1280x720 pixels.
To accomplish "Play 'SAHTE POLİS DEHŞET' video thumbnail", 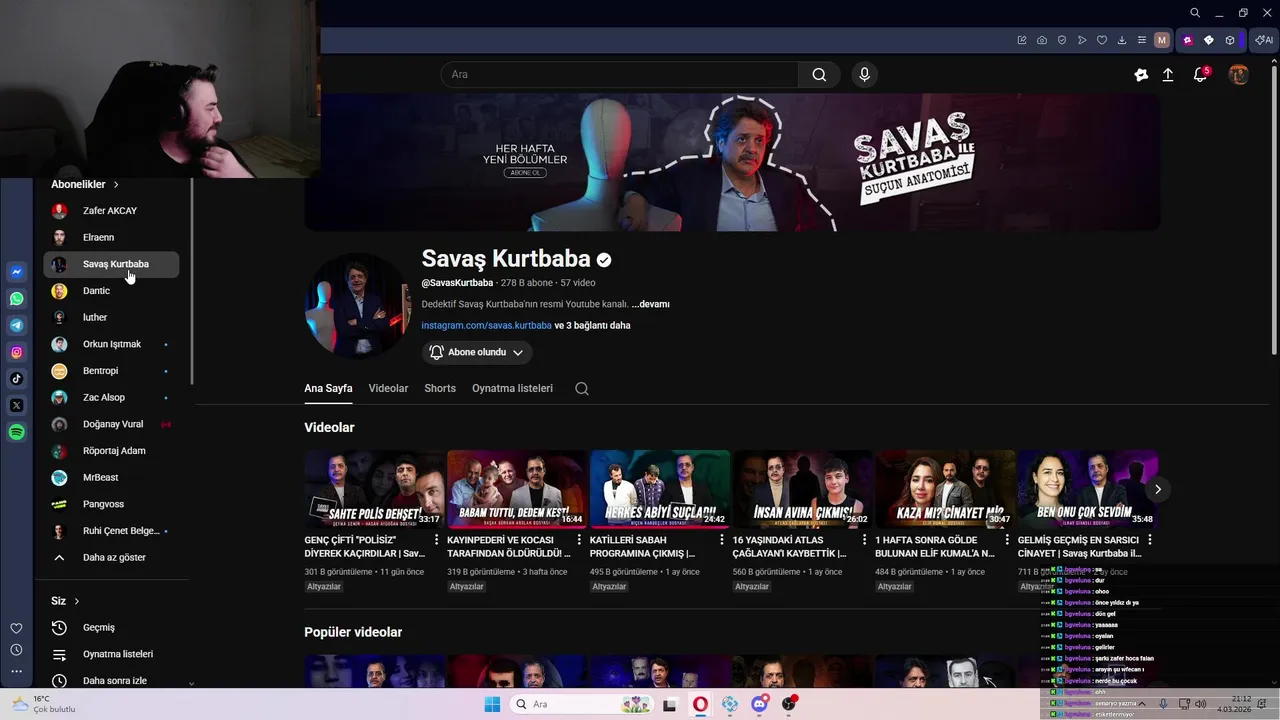I will (x=374, y=489).
